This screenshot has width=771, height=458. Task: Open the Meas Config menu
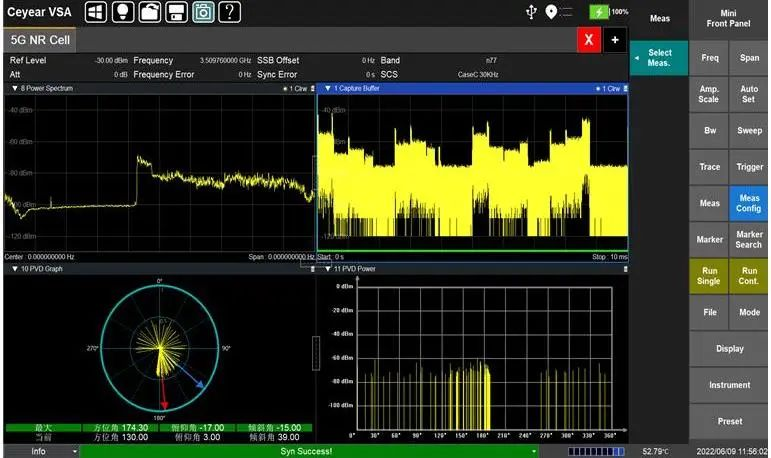749,203
